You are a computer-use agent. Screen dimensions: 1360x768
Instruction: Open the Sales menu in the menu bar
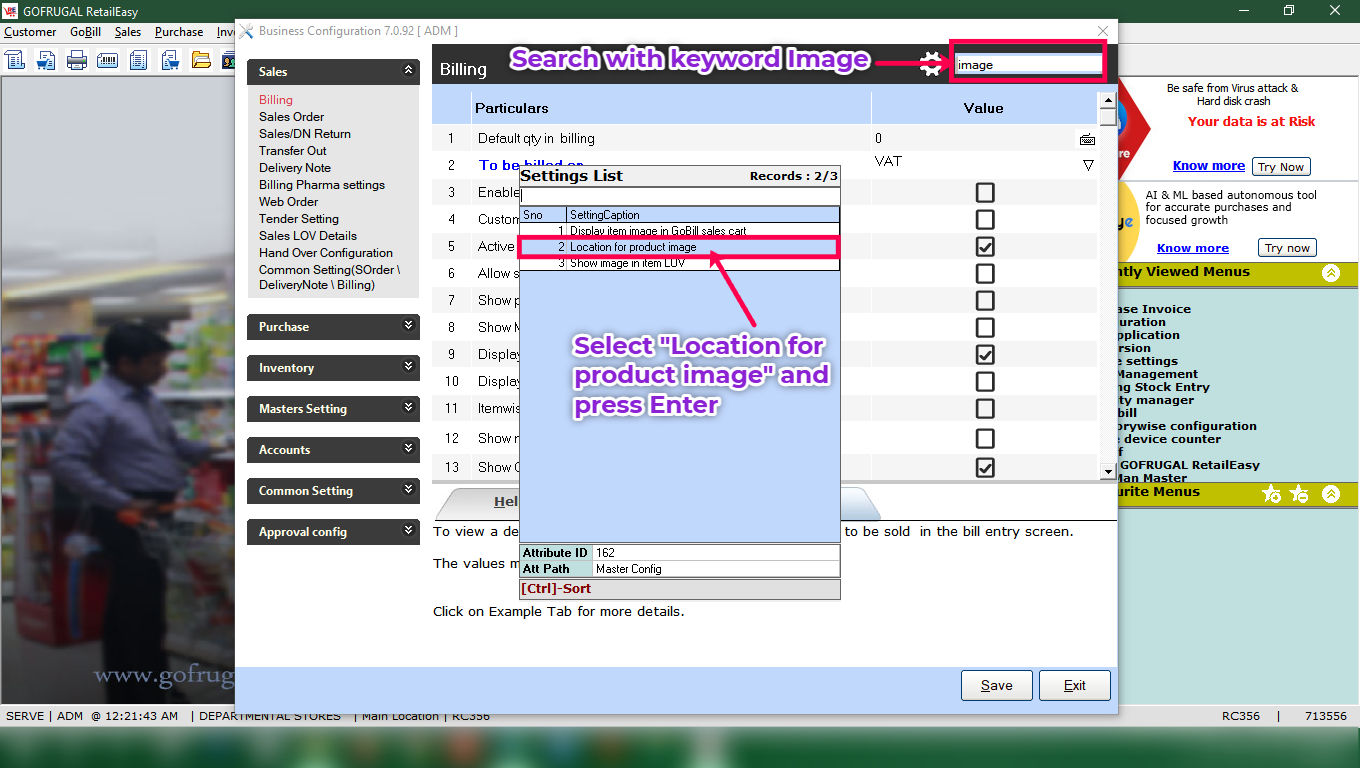point(128,32)
